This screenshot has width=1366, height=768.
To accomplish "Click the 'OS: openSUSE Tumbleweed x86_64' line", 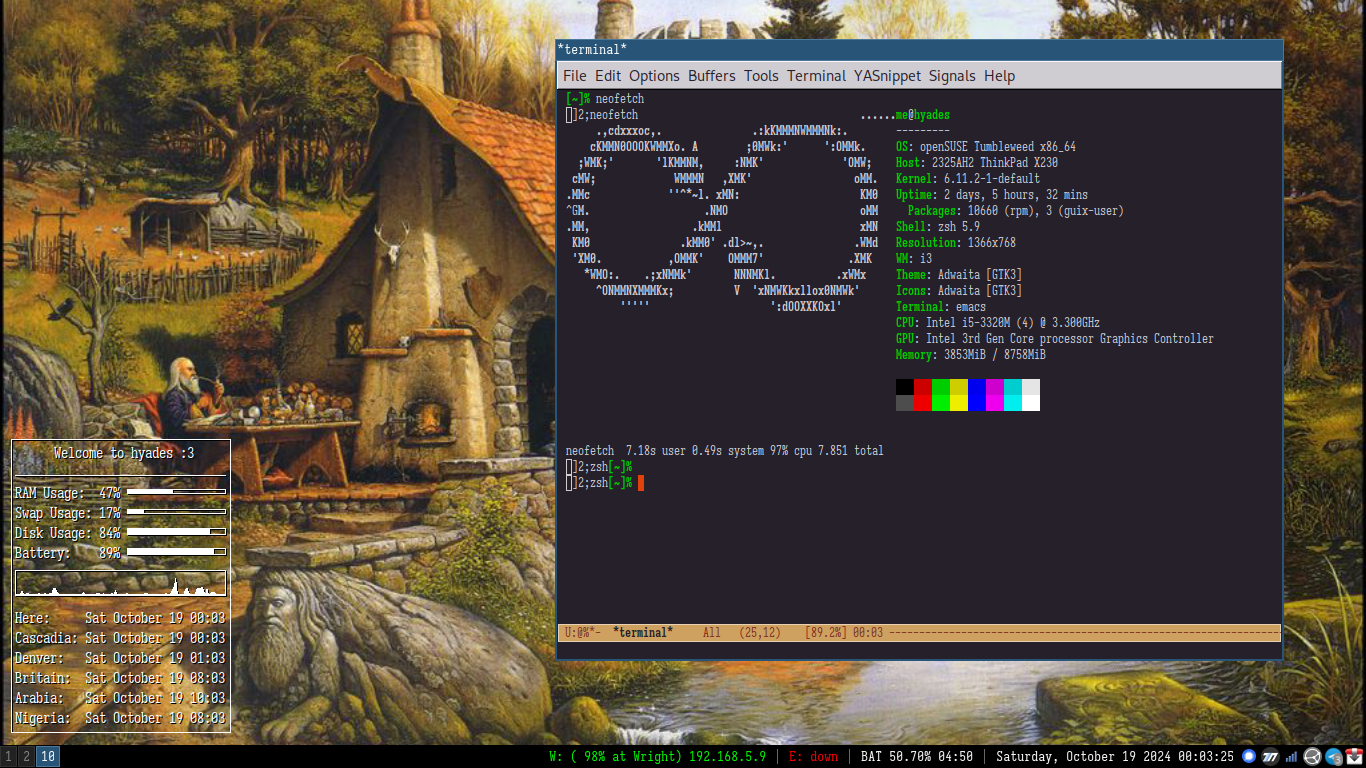I will [x=986, y=147].
